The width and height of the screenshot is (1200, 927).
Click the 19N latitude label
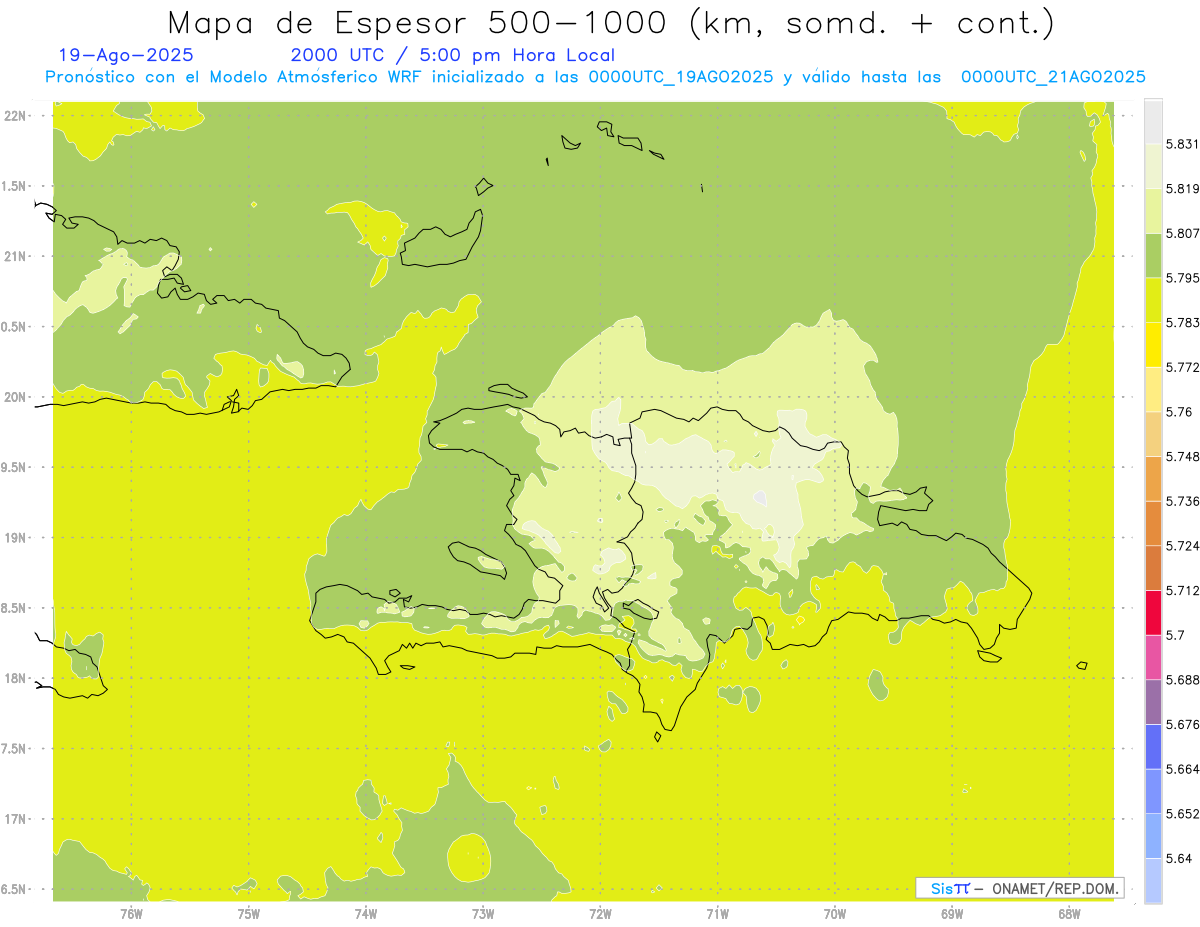17,538
